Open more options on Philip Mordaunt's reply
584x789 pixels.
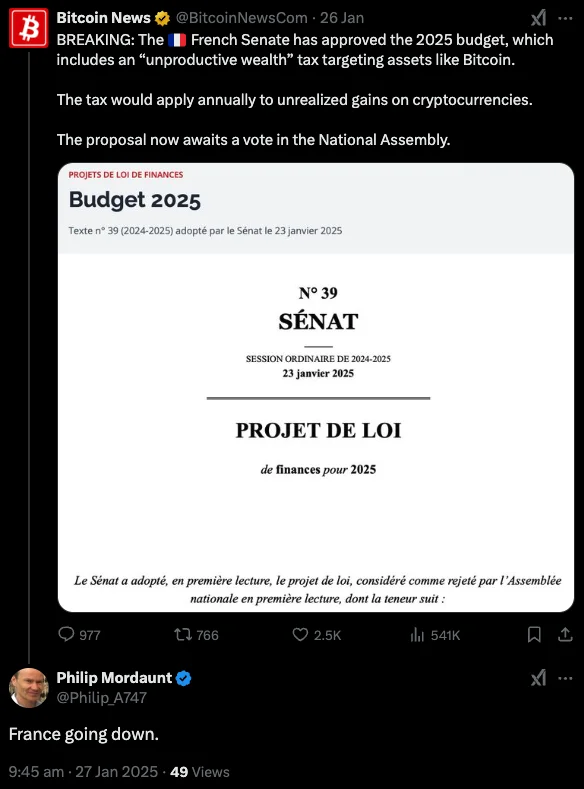coord(565,678)
